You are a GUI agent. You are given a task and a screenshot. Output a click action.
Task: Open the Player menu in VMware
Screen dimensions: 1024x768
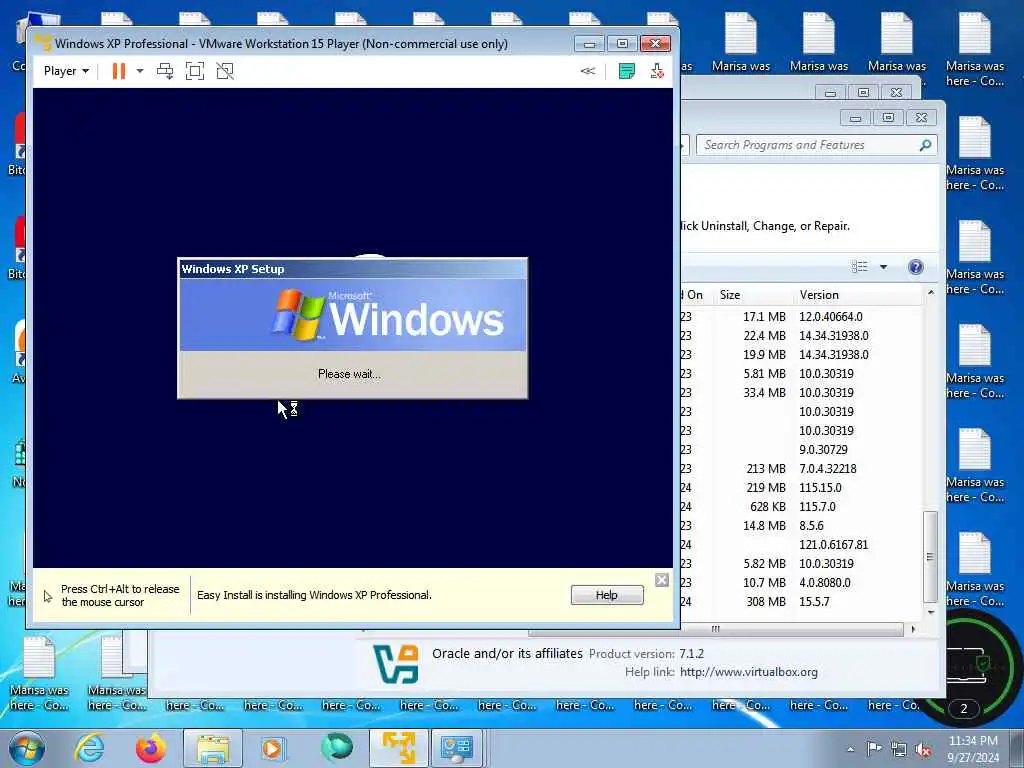point(66,71)
